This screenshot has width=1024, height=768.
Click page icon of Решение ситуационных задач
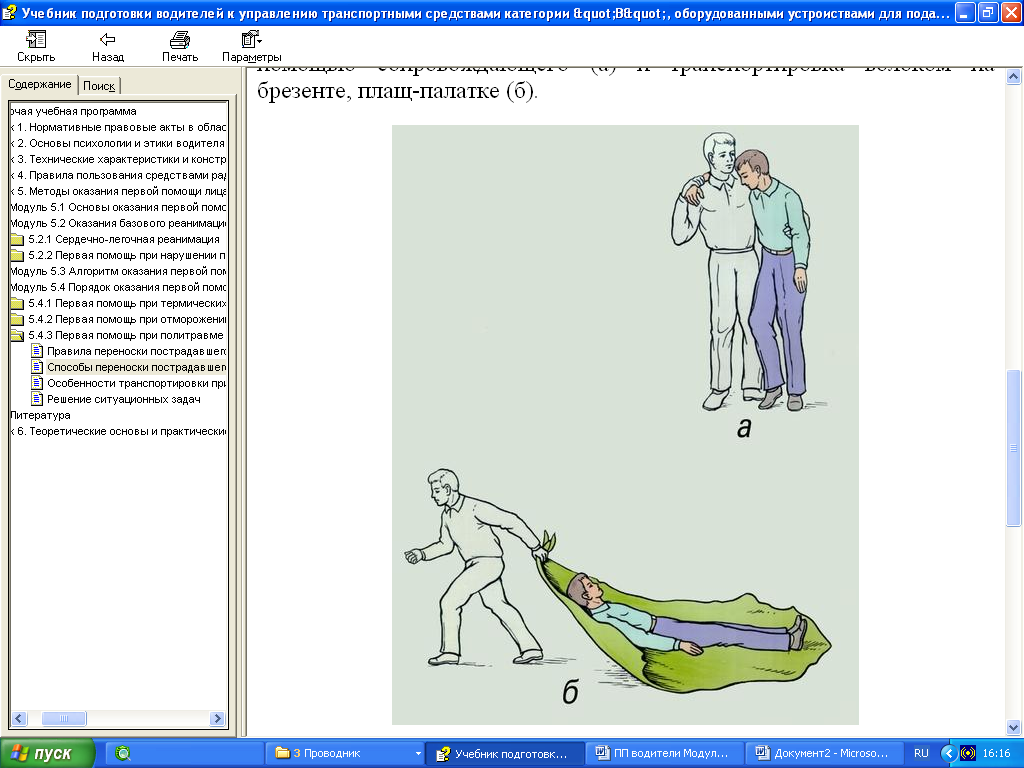(x=37, y=399)
